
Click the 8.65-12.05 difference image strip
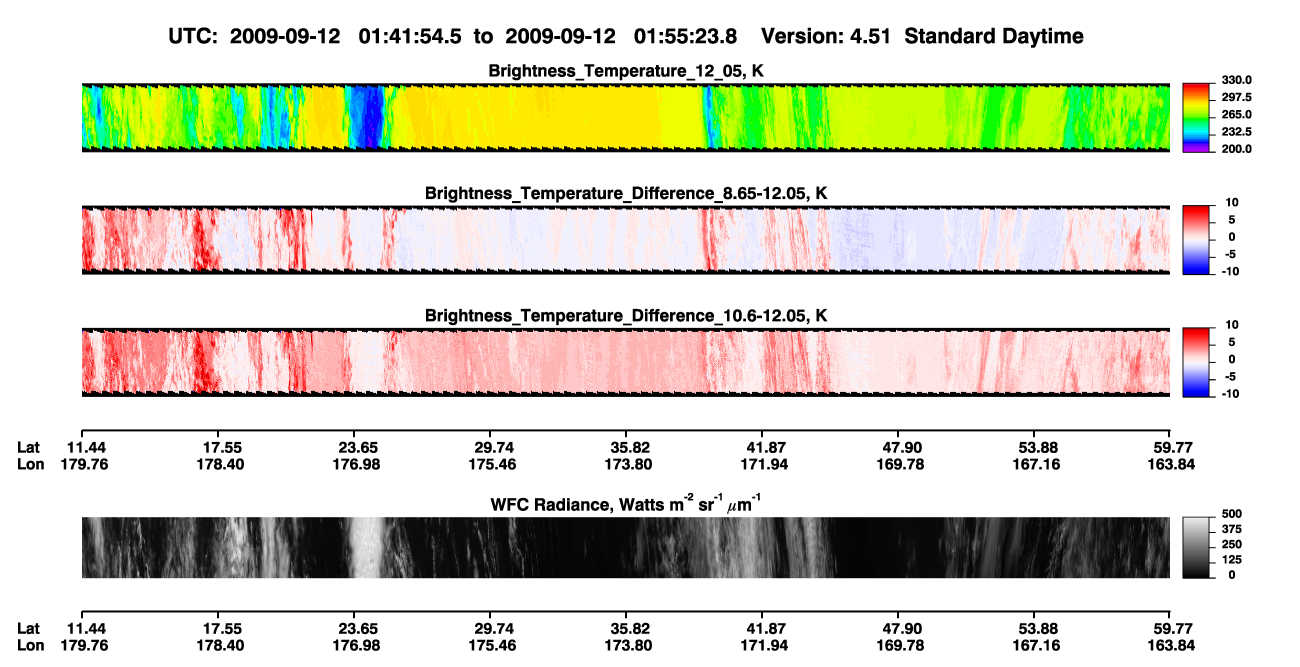point(626,240)
